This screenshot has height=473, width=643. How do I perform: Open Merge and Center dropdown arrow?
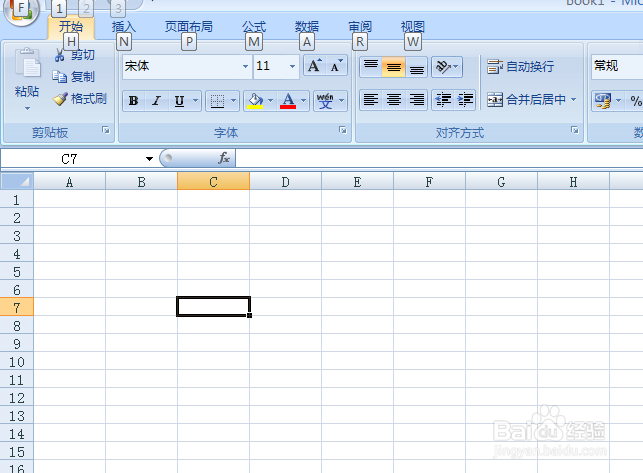573,100
